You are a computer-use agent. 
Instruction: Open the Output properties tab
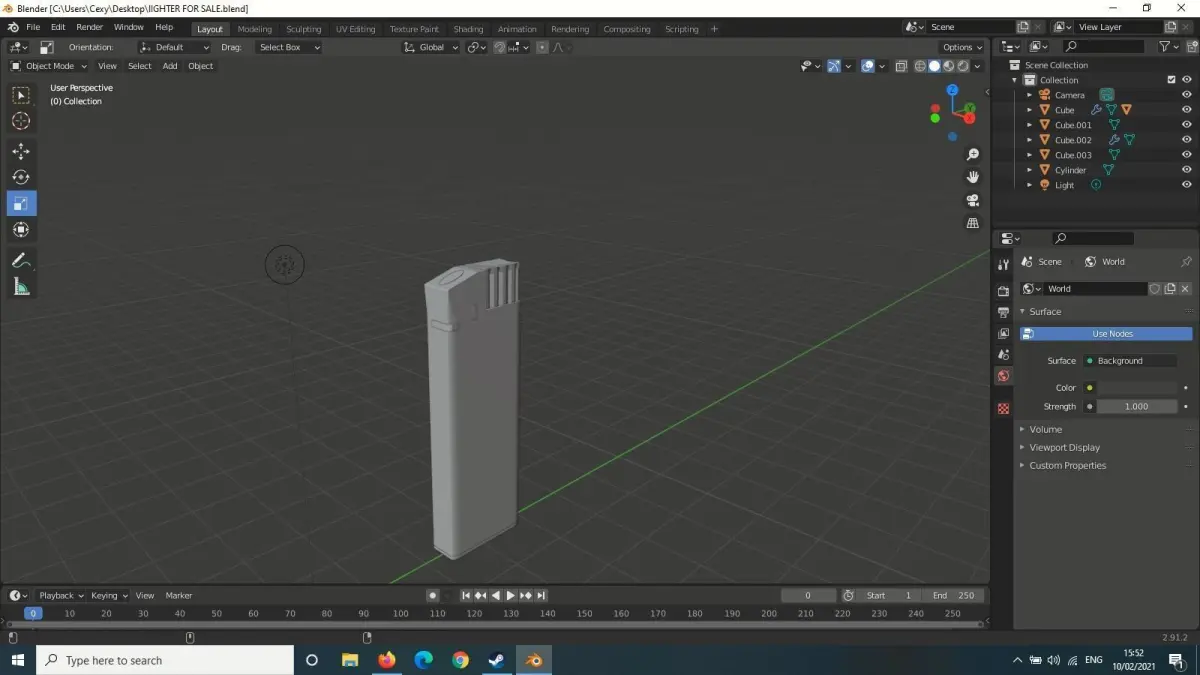[x=1004, y=312]
